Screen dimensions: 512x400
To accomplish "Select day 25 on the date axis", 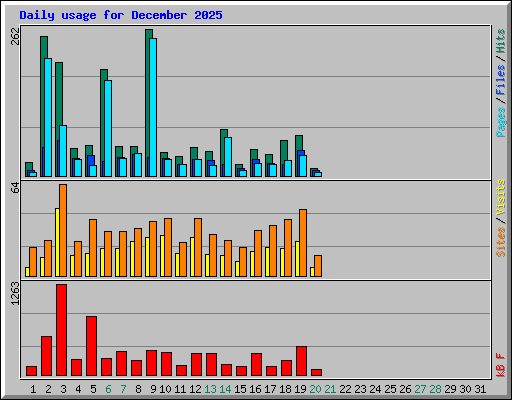I will click(390, 389).
